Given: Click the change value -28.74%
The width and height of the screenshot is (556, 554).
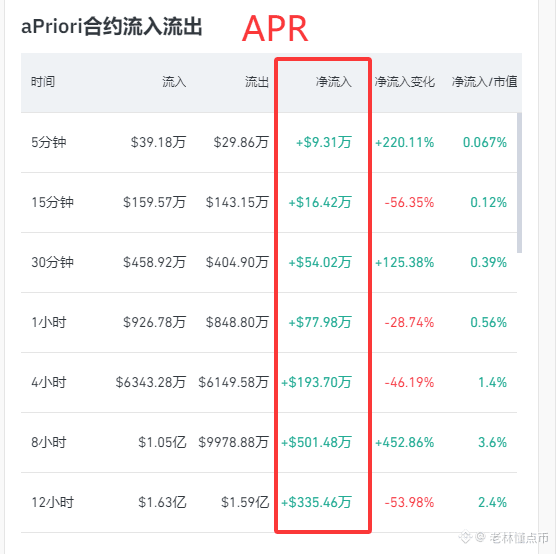Looking at the screenshot, I should (410, 322).
